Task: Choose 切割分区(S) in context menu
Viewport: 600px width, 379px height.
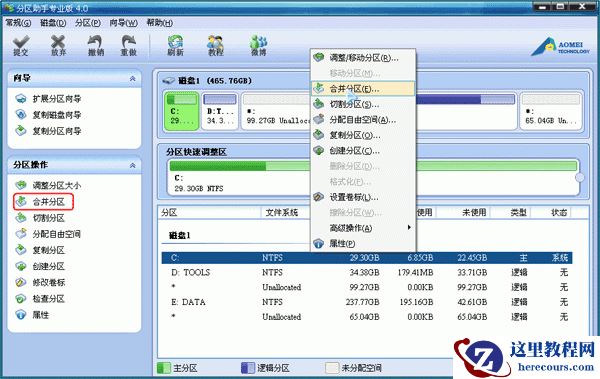Action: click(x=363, y=104)
